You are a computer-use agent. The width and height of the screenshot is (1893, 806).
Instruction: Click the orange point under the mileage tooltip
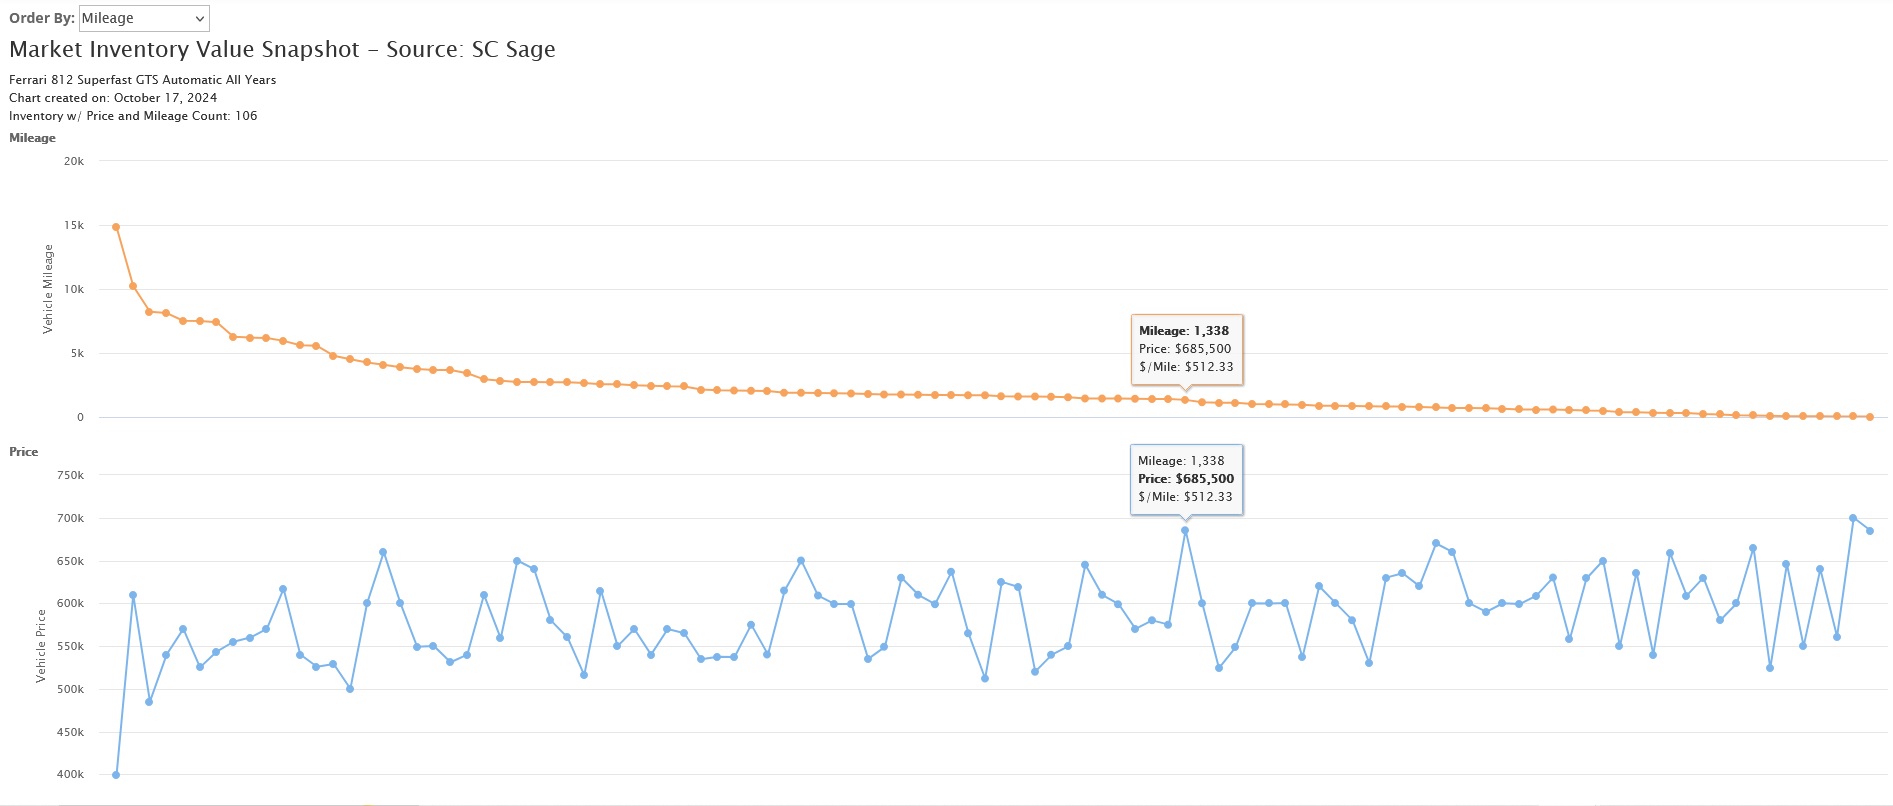pos(1185,400)
